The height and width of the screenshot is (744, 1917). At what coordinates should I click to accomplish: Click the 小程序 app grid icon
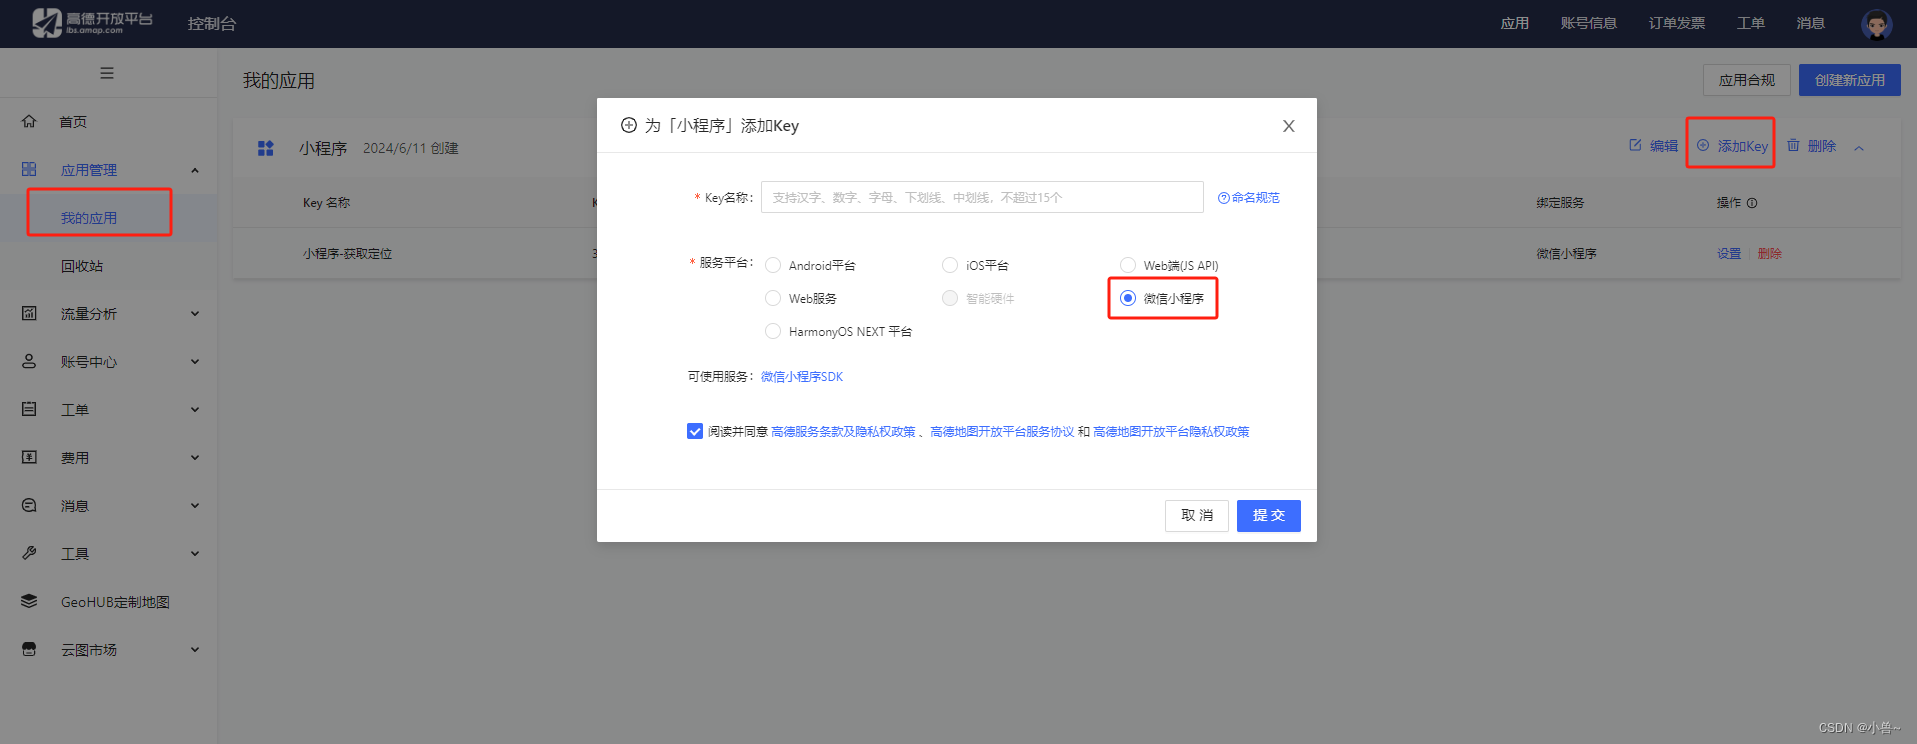click(265, 148)
